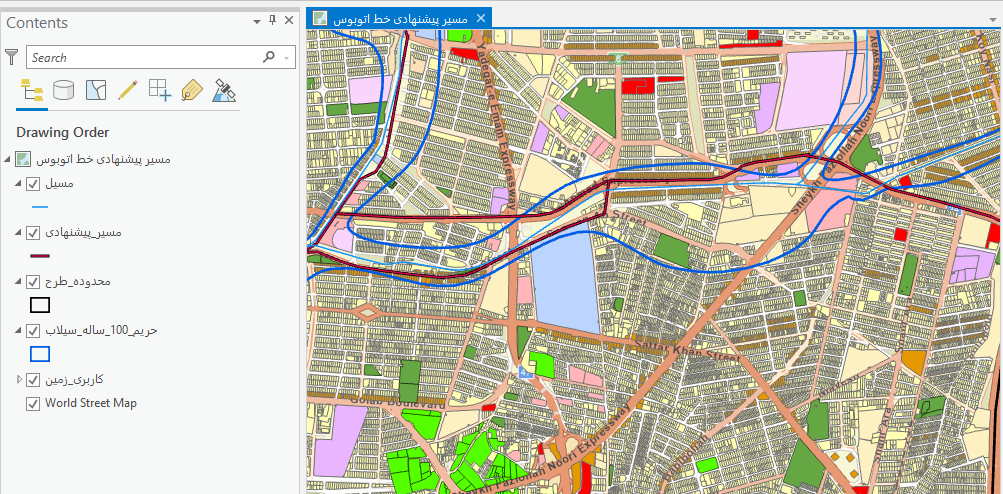
Task: Choose List By Snapping icon
Action: [x=159, y=91]
